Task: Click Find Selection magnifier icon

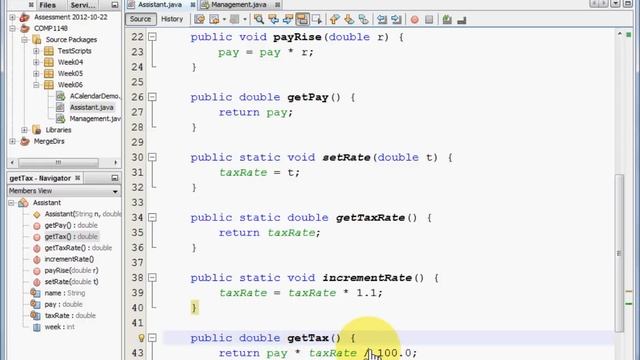Action: coord(258,19)
